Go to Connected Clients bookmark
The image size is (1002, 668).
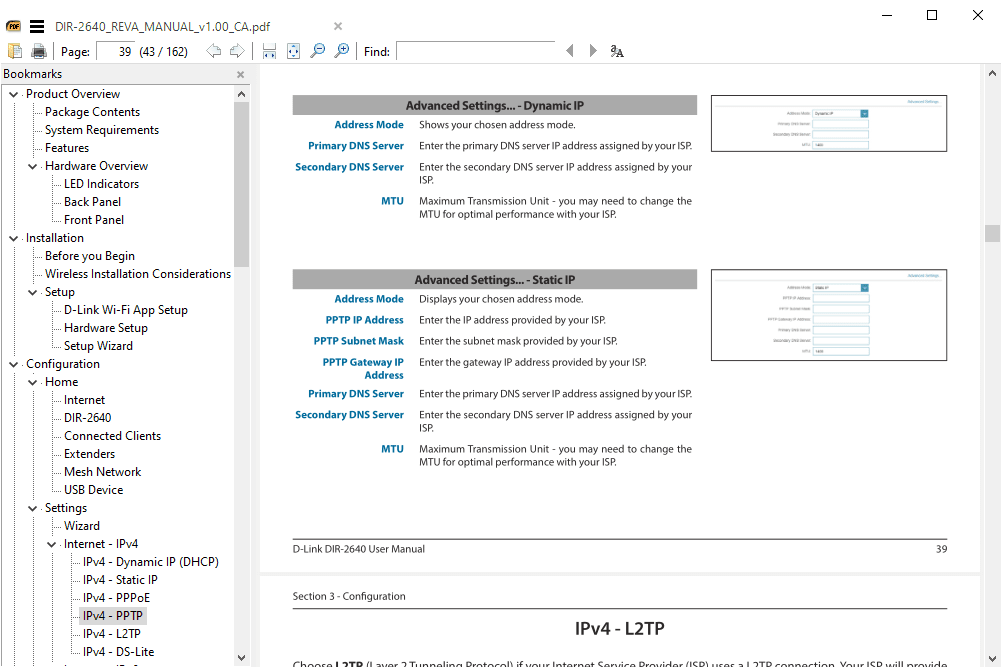click(112, 435)
